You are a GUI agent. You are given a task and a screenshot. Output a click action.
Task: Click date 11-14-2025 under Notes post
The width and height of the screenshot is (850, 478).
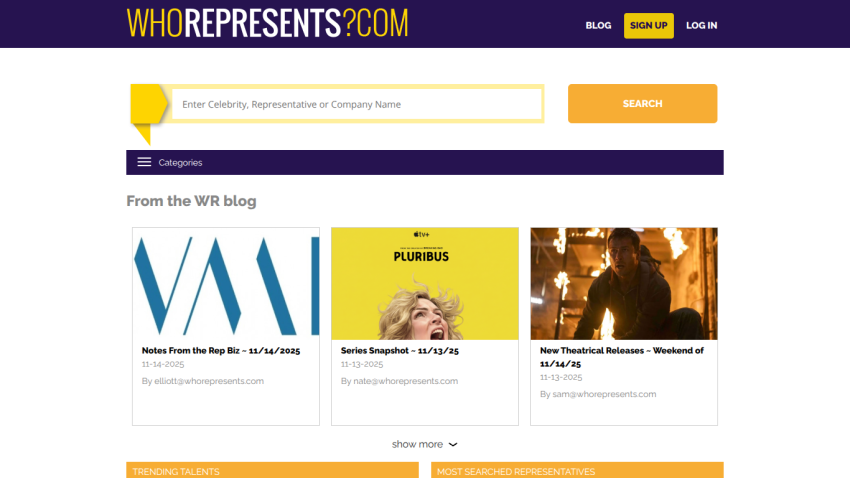pos(163,364)
